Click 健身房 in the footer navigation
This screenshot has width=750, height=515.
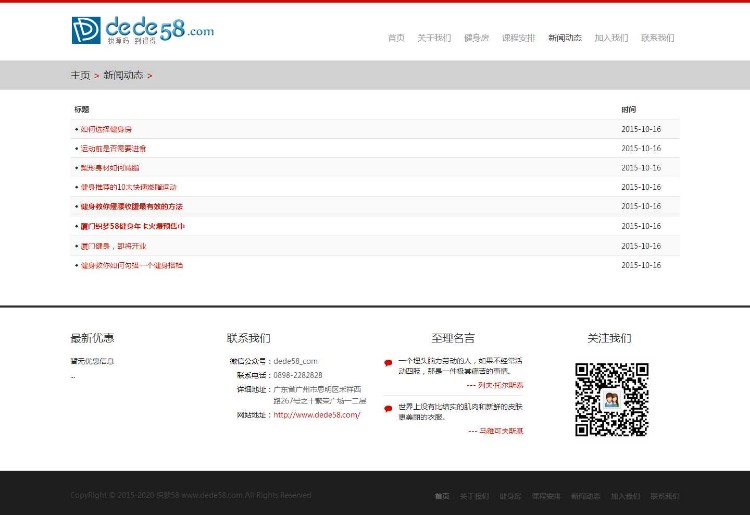[x=510, y=496]
